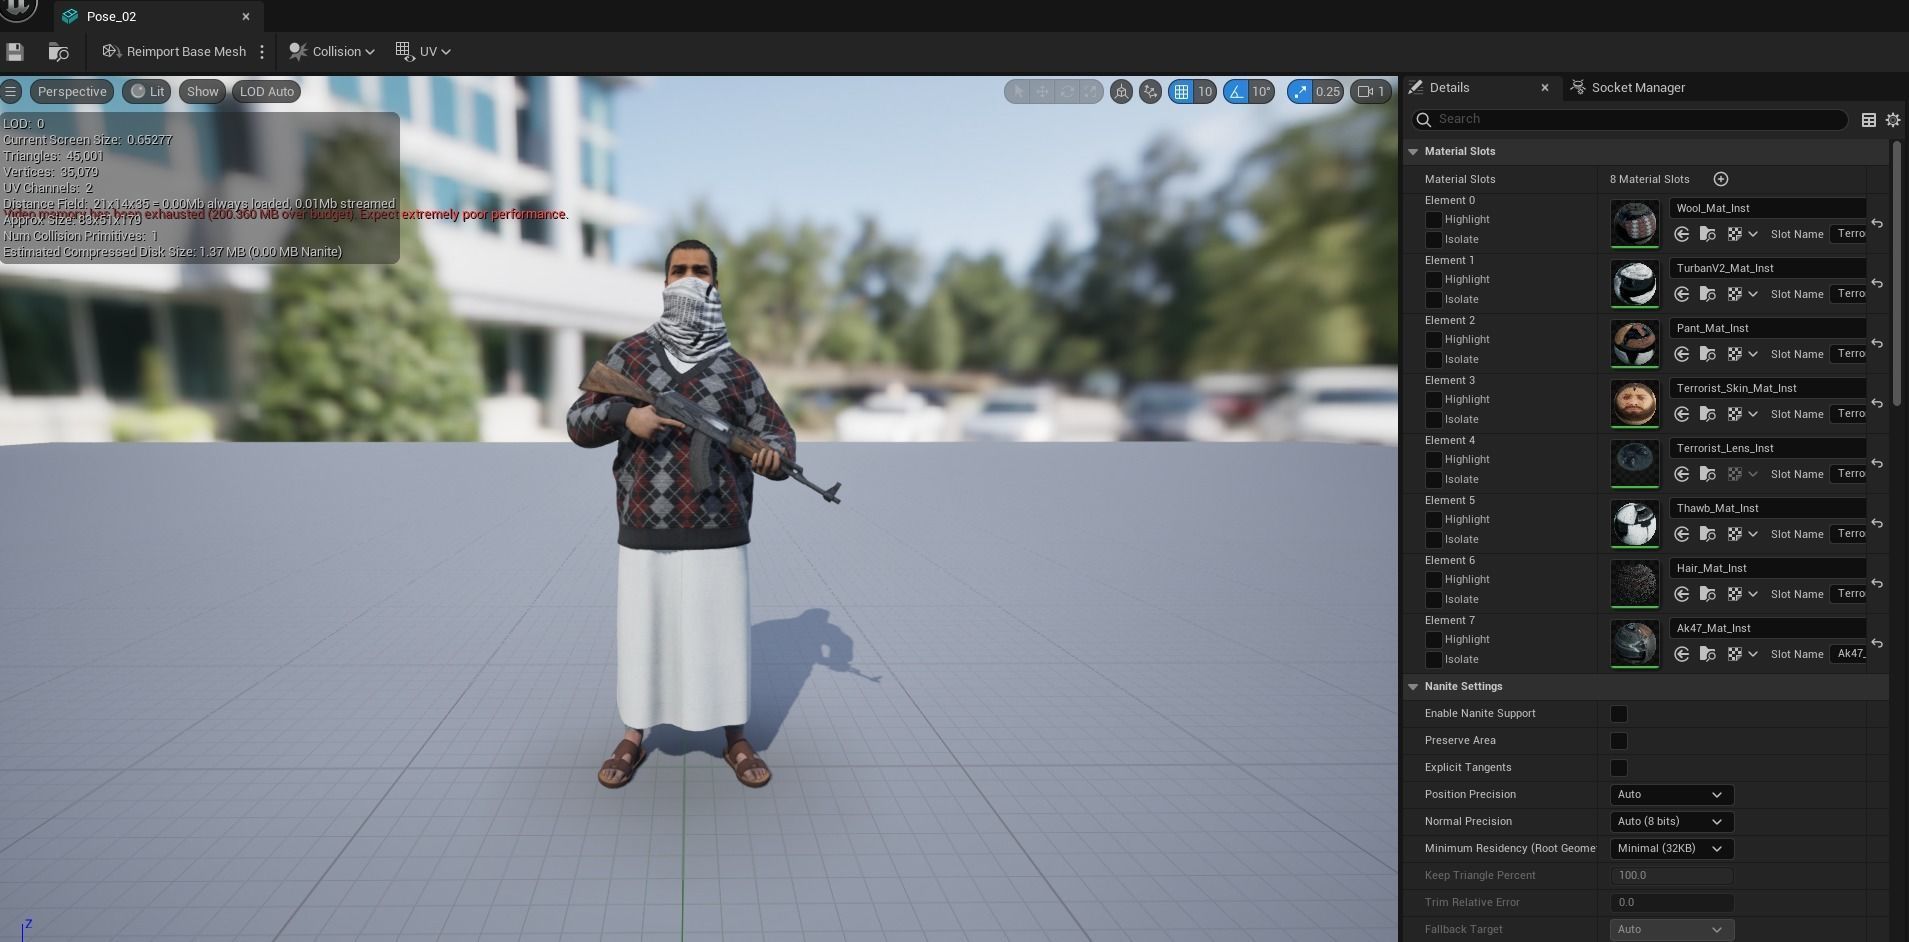Switch to the Details tab
Viewport: 1909px width, 942px height.
1449,87
